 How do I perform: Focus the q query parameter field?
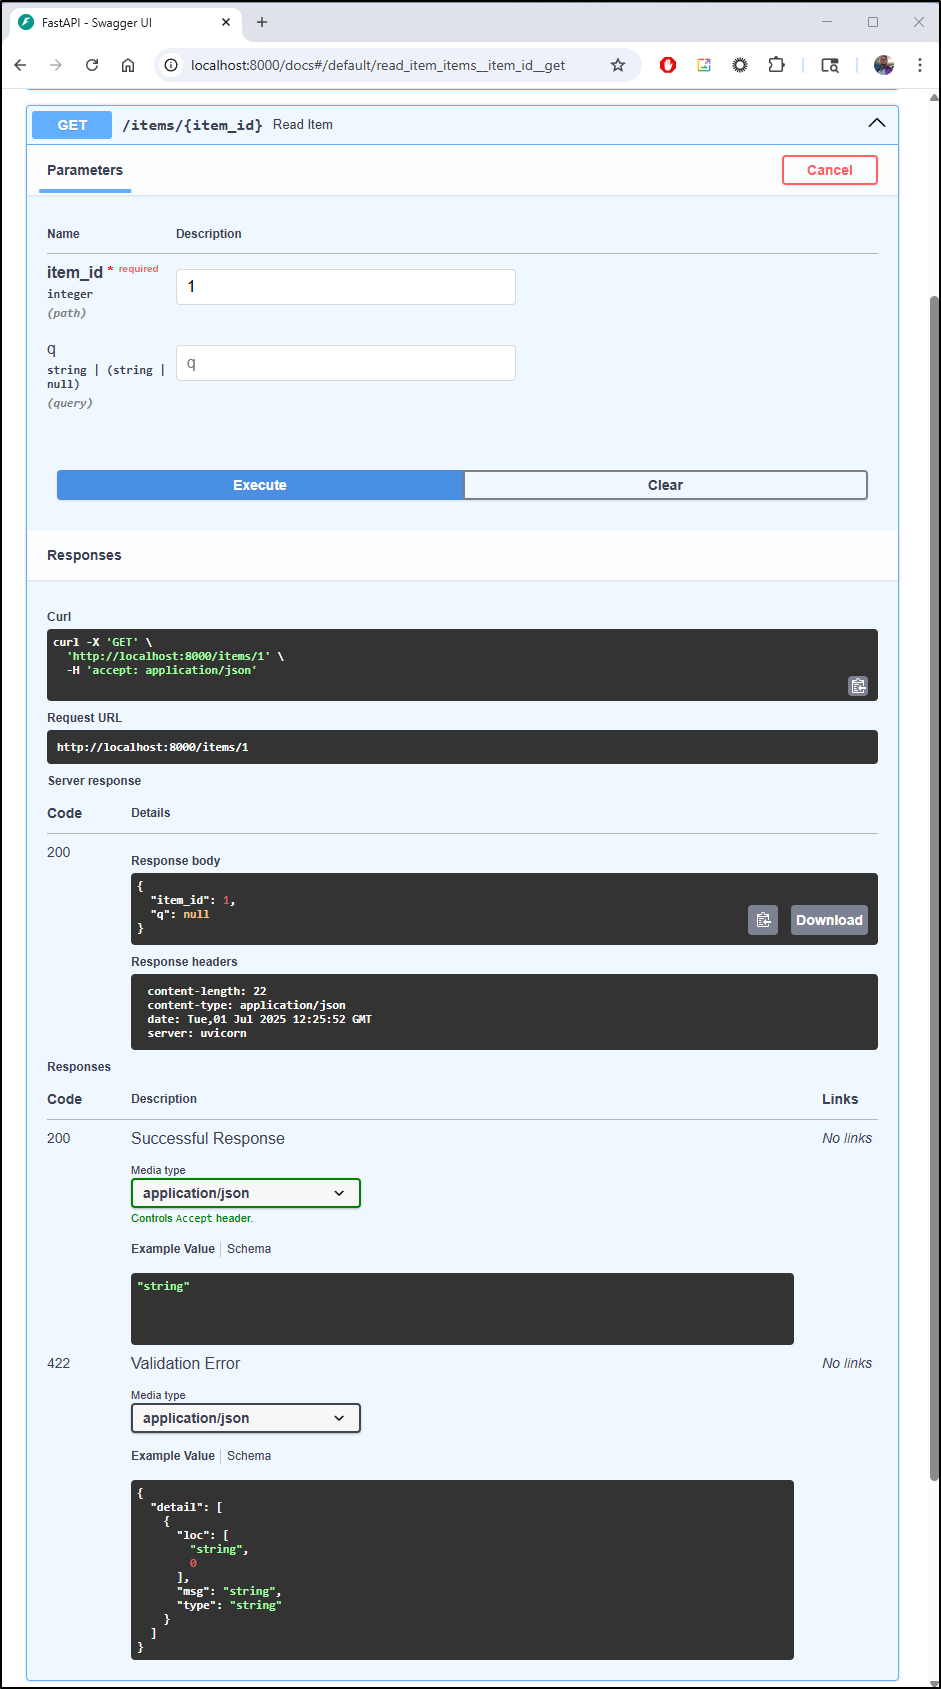coord(345,363)
